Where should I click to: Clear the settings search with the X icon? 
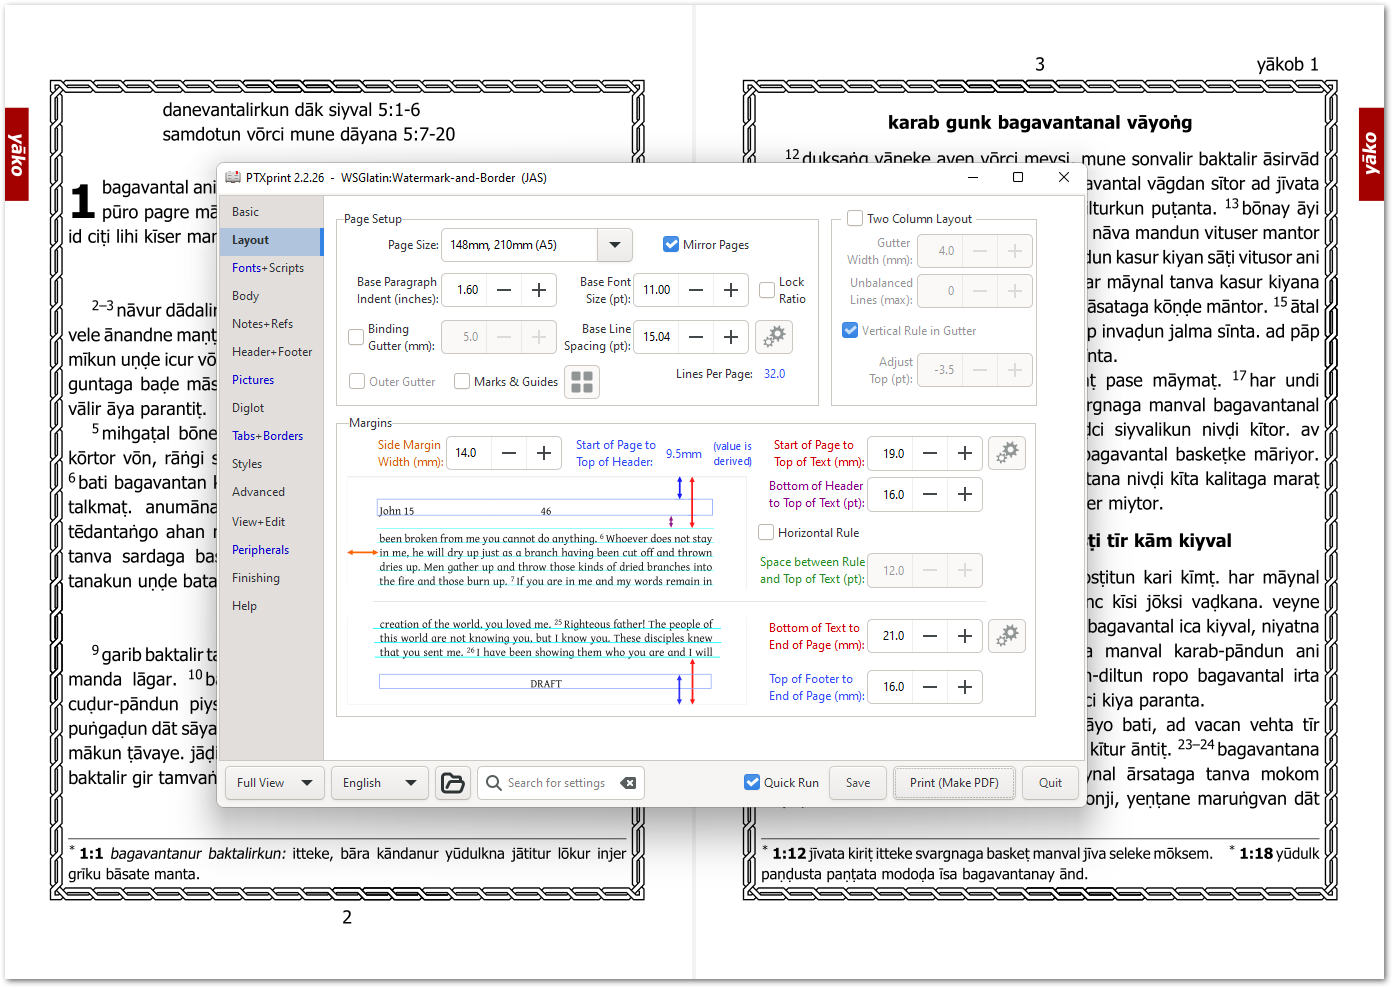click(628, 782)
